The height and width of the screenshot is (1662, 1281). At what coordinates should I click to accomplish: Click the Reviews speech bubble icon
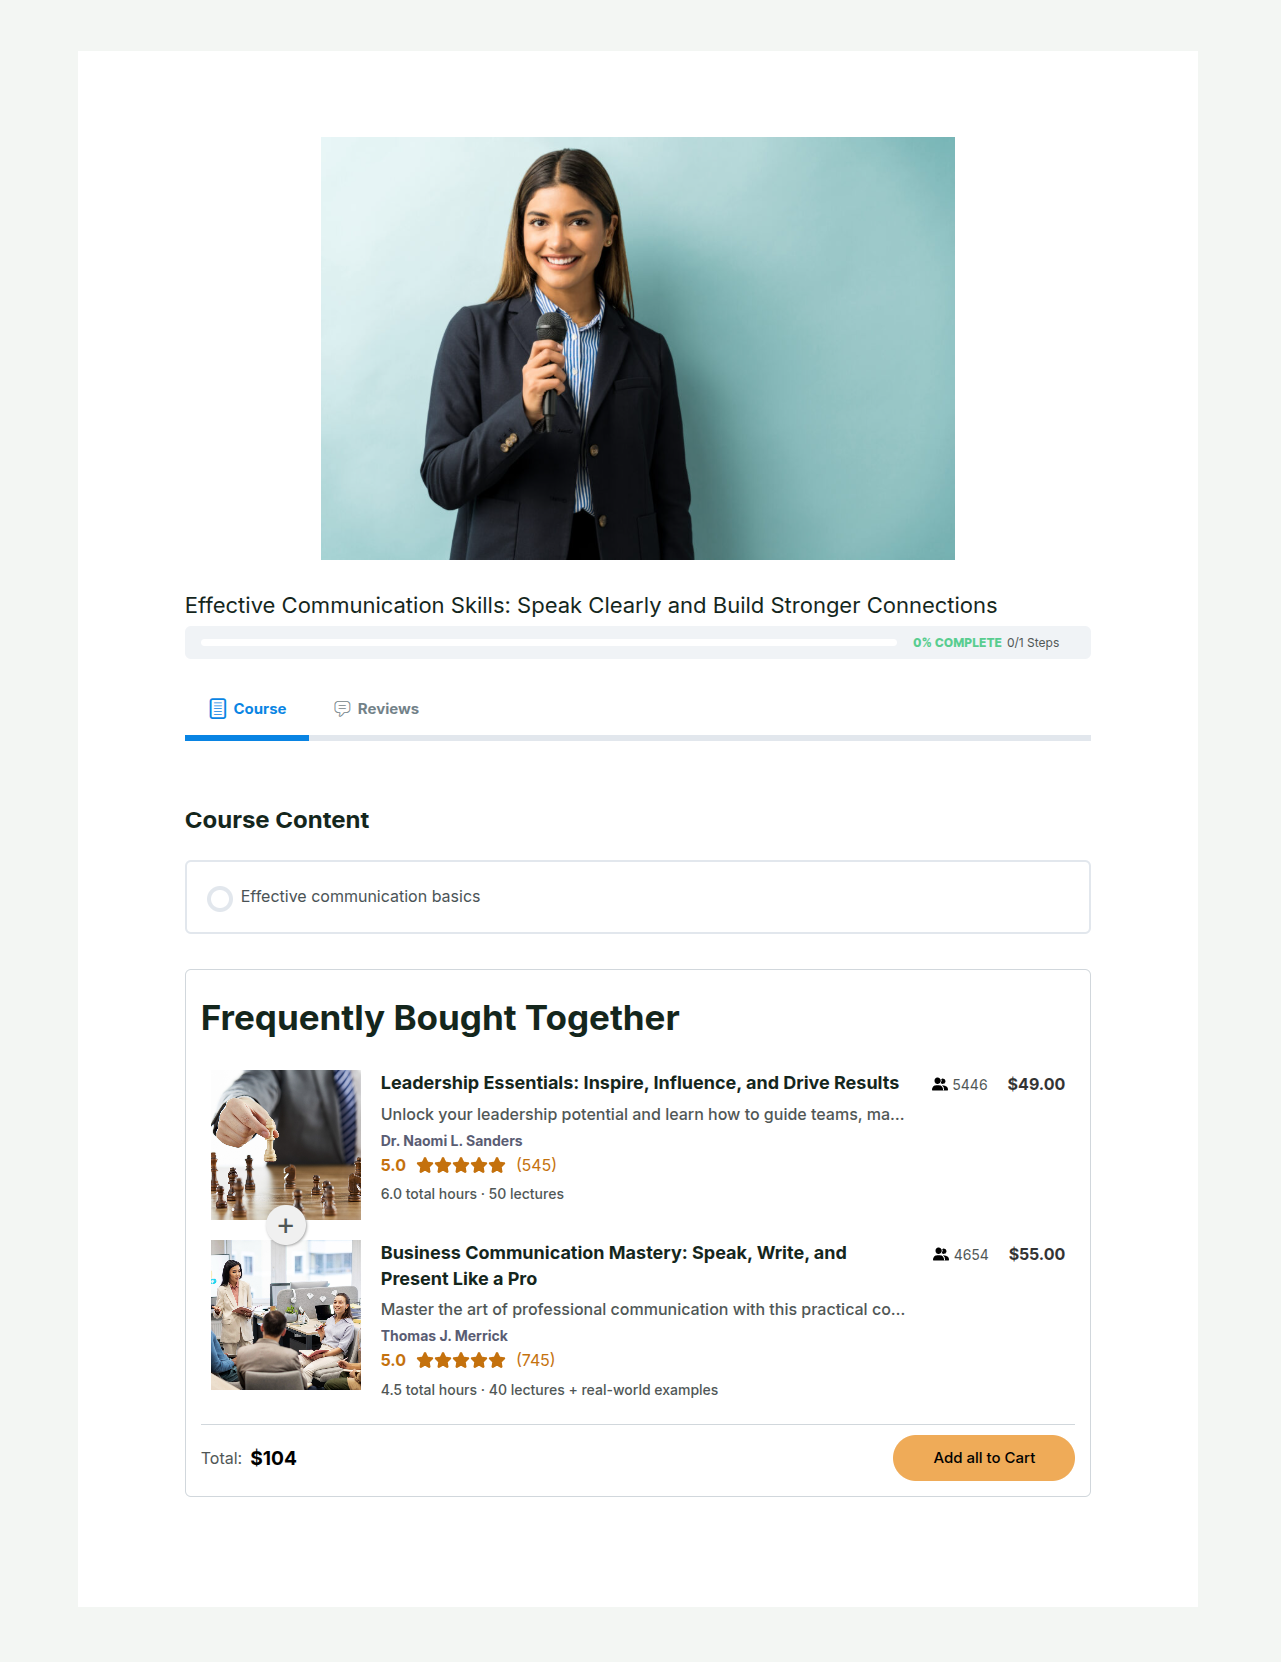click(x=342, y=709)
